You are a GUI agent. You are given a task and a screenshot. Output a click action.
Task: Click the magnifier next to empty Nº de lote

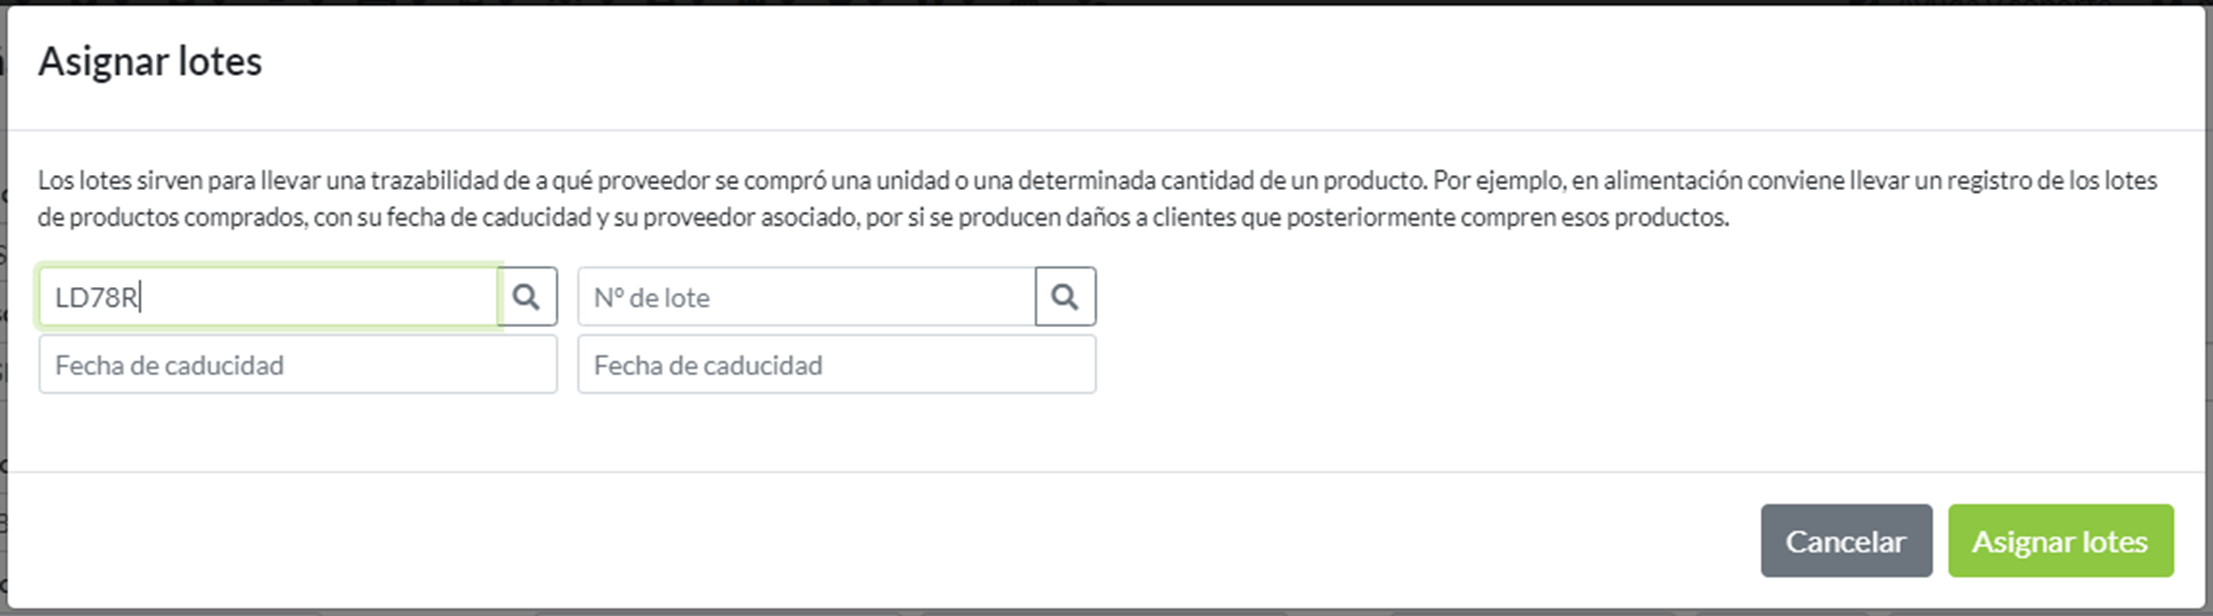click(1065, 297)
